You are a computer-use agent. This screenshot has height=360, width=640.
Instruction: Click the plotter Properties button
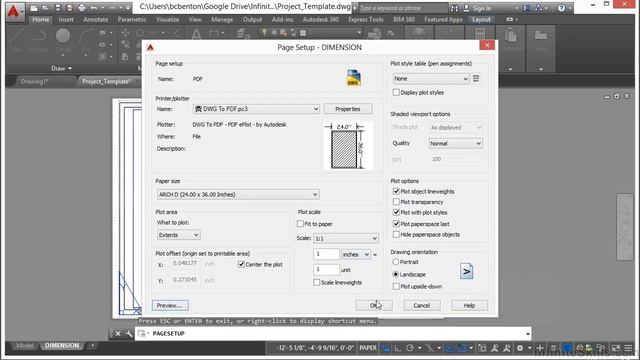click(348, 109)
